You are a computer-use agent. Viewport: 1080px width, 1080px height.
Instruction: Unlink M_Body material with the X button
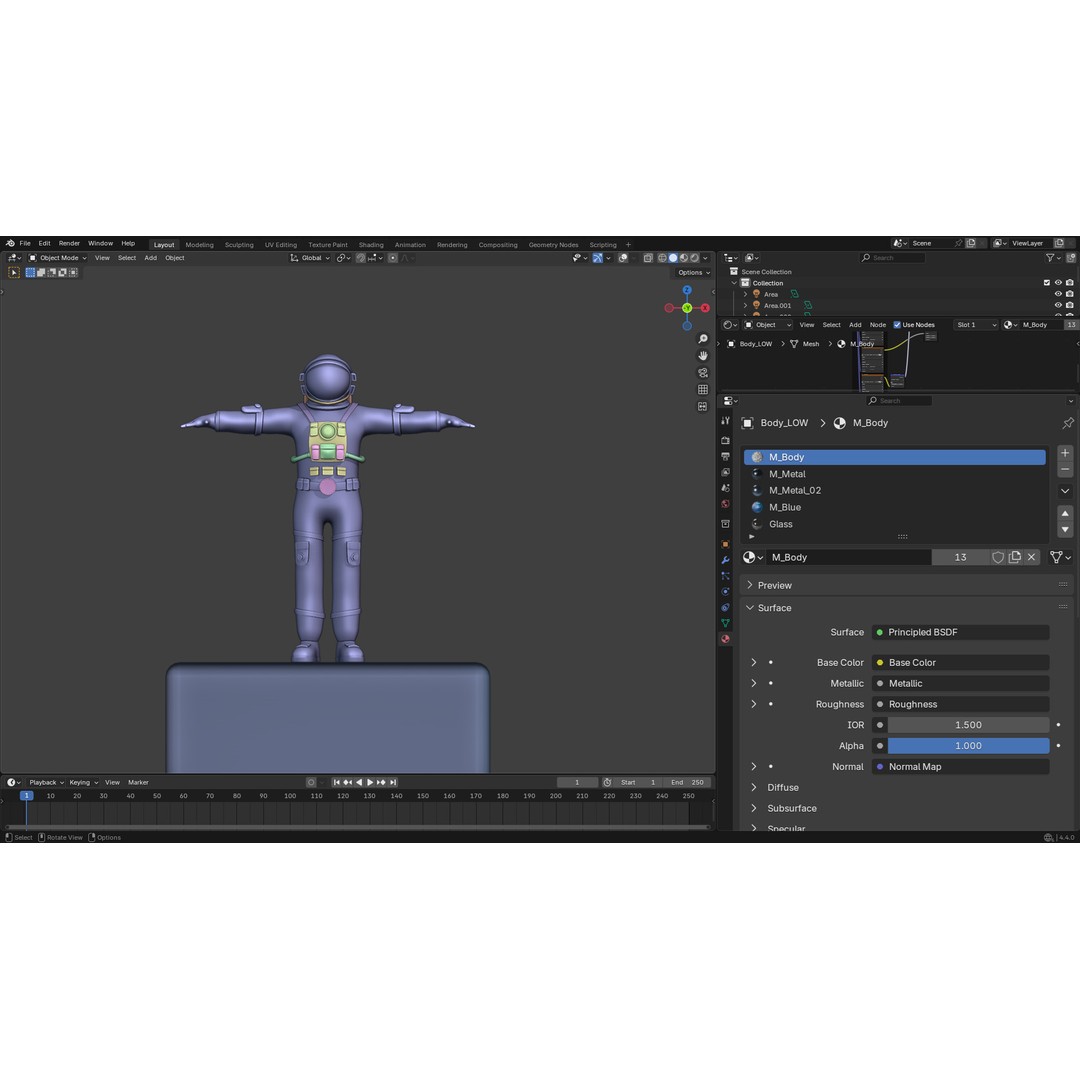1031,557
